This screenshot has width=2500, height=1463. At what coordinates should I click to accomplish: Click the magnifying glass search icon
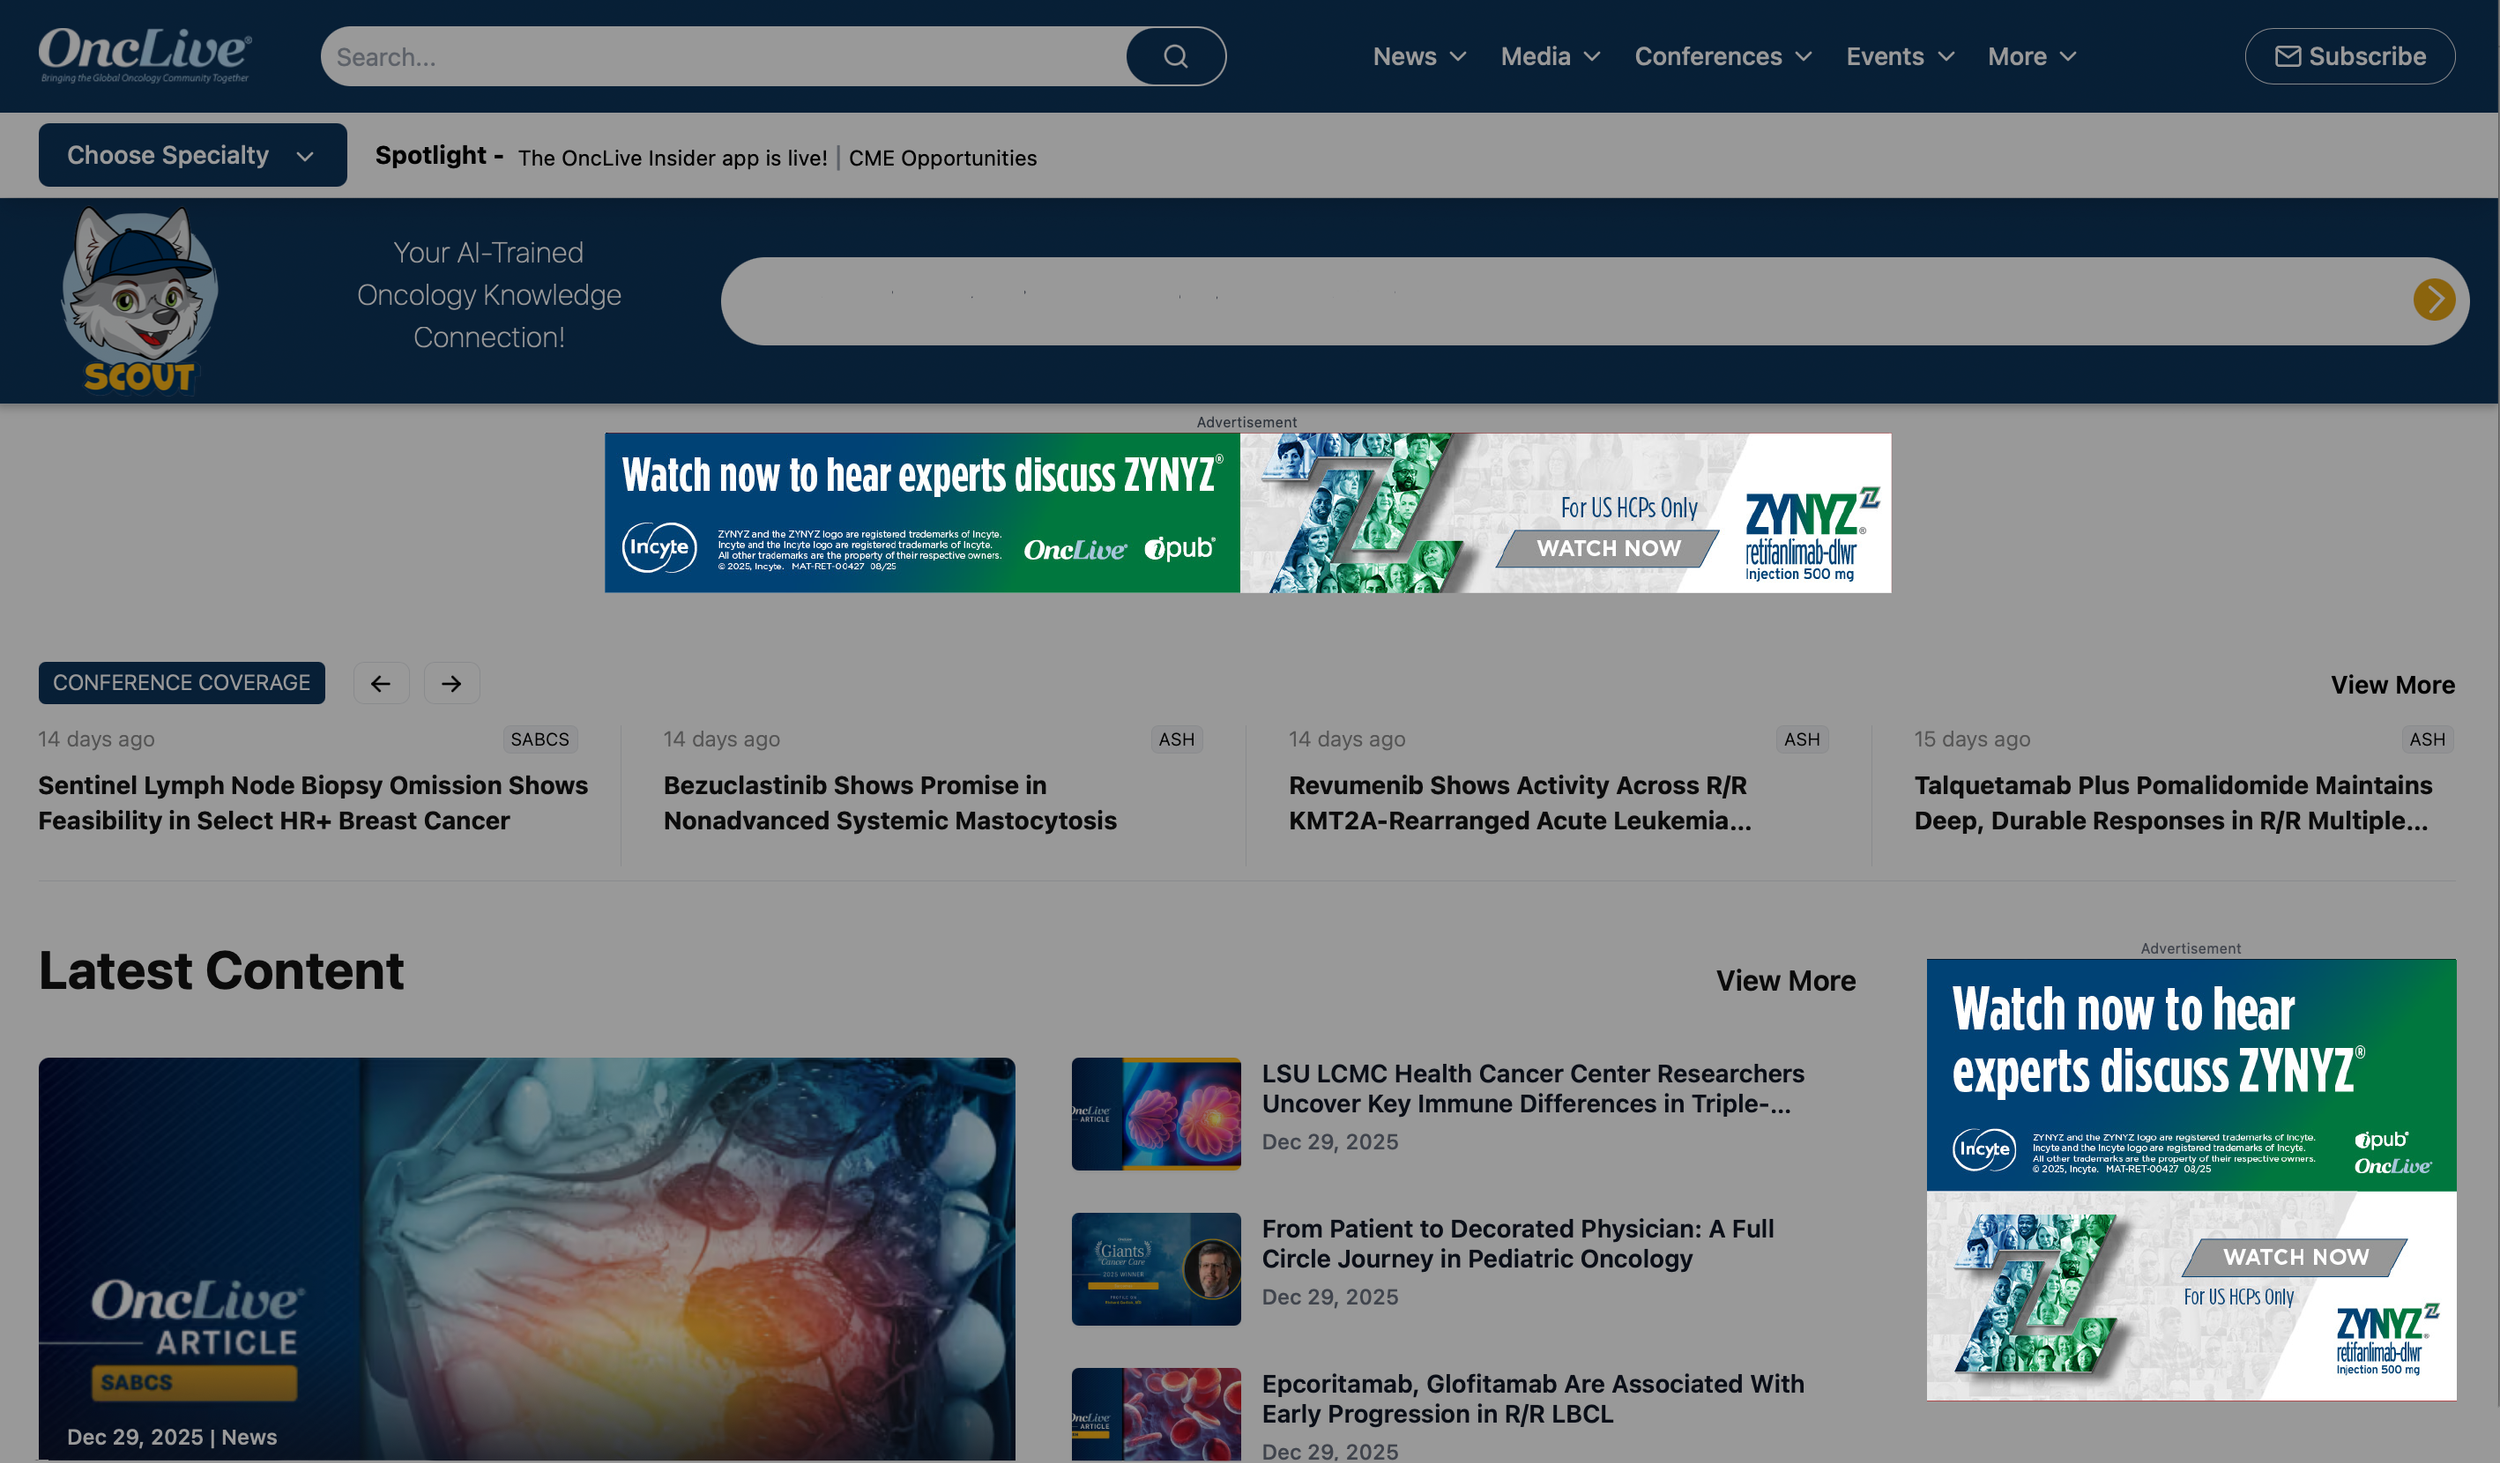pos(1175,56)
